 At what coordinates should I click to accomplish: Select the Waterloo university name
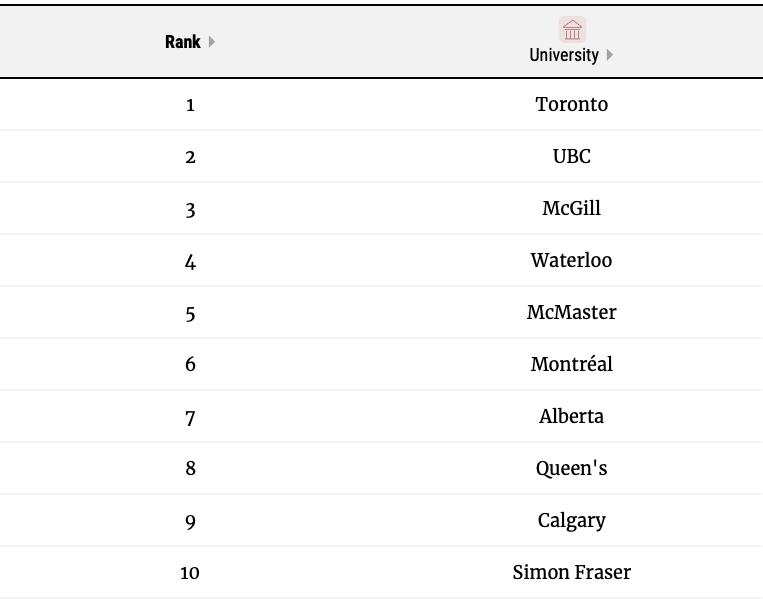click(x=571, y=260)
